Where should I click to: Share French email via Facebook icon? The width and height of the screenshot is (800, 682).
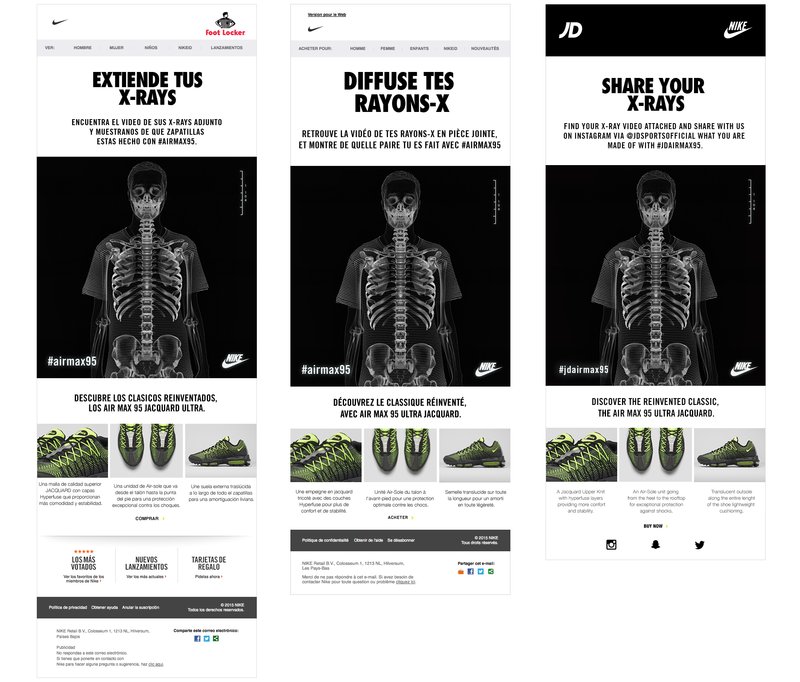point(470,571)
